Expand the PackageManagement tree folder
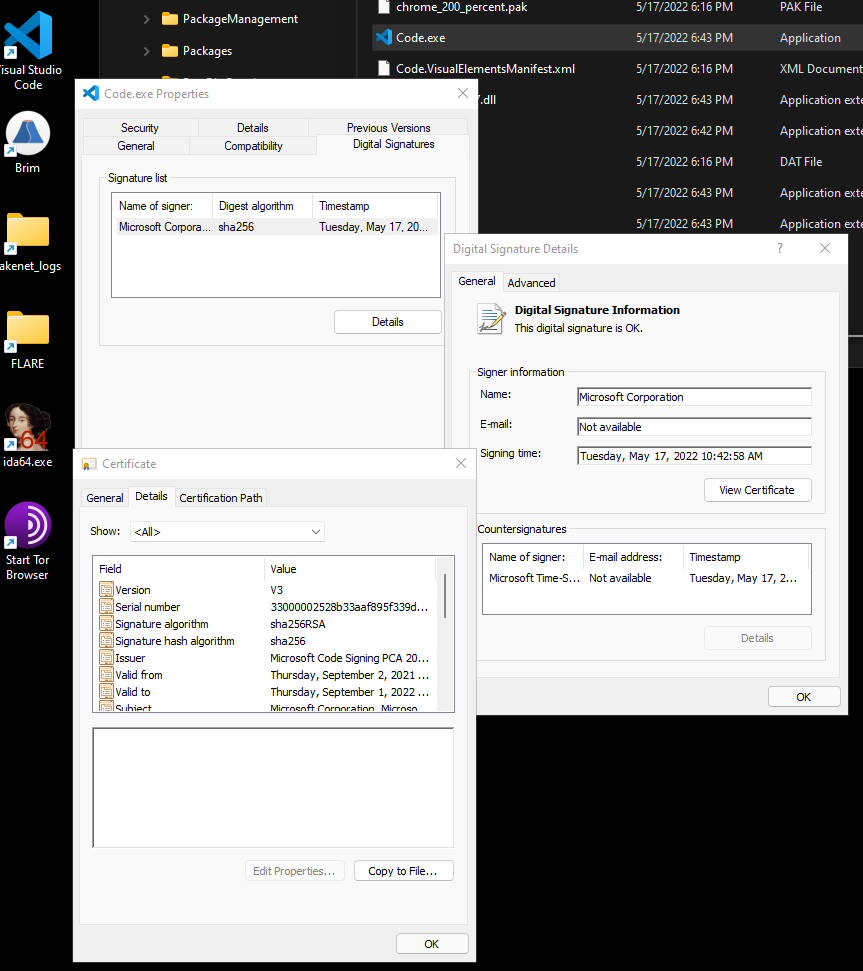Viewport: 863px width, 971px height. (146, 19)
